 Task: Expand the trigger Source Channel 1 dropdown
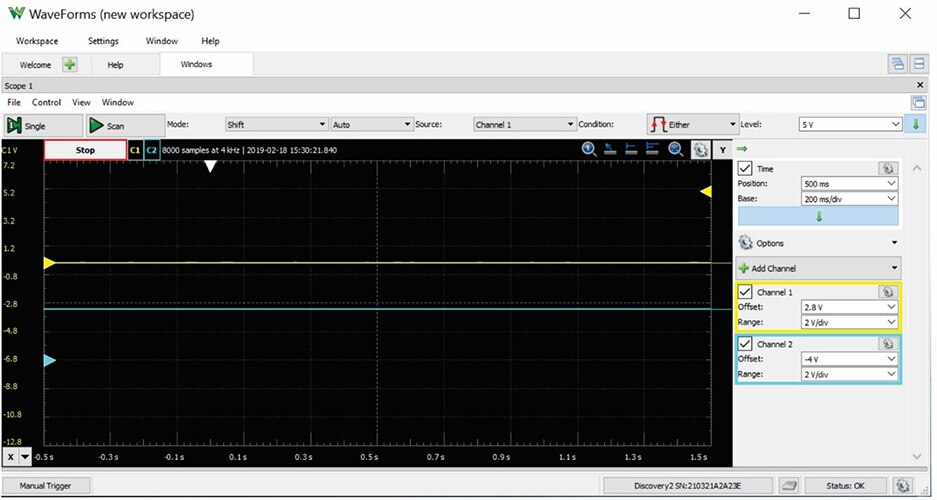point(523,125)
